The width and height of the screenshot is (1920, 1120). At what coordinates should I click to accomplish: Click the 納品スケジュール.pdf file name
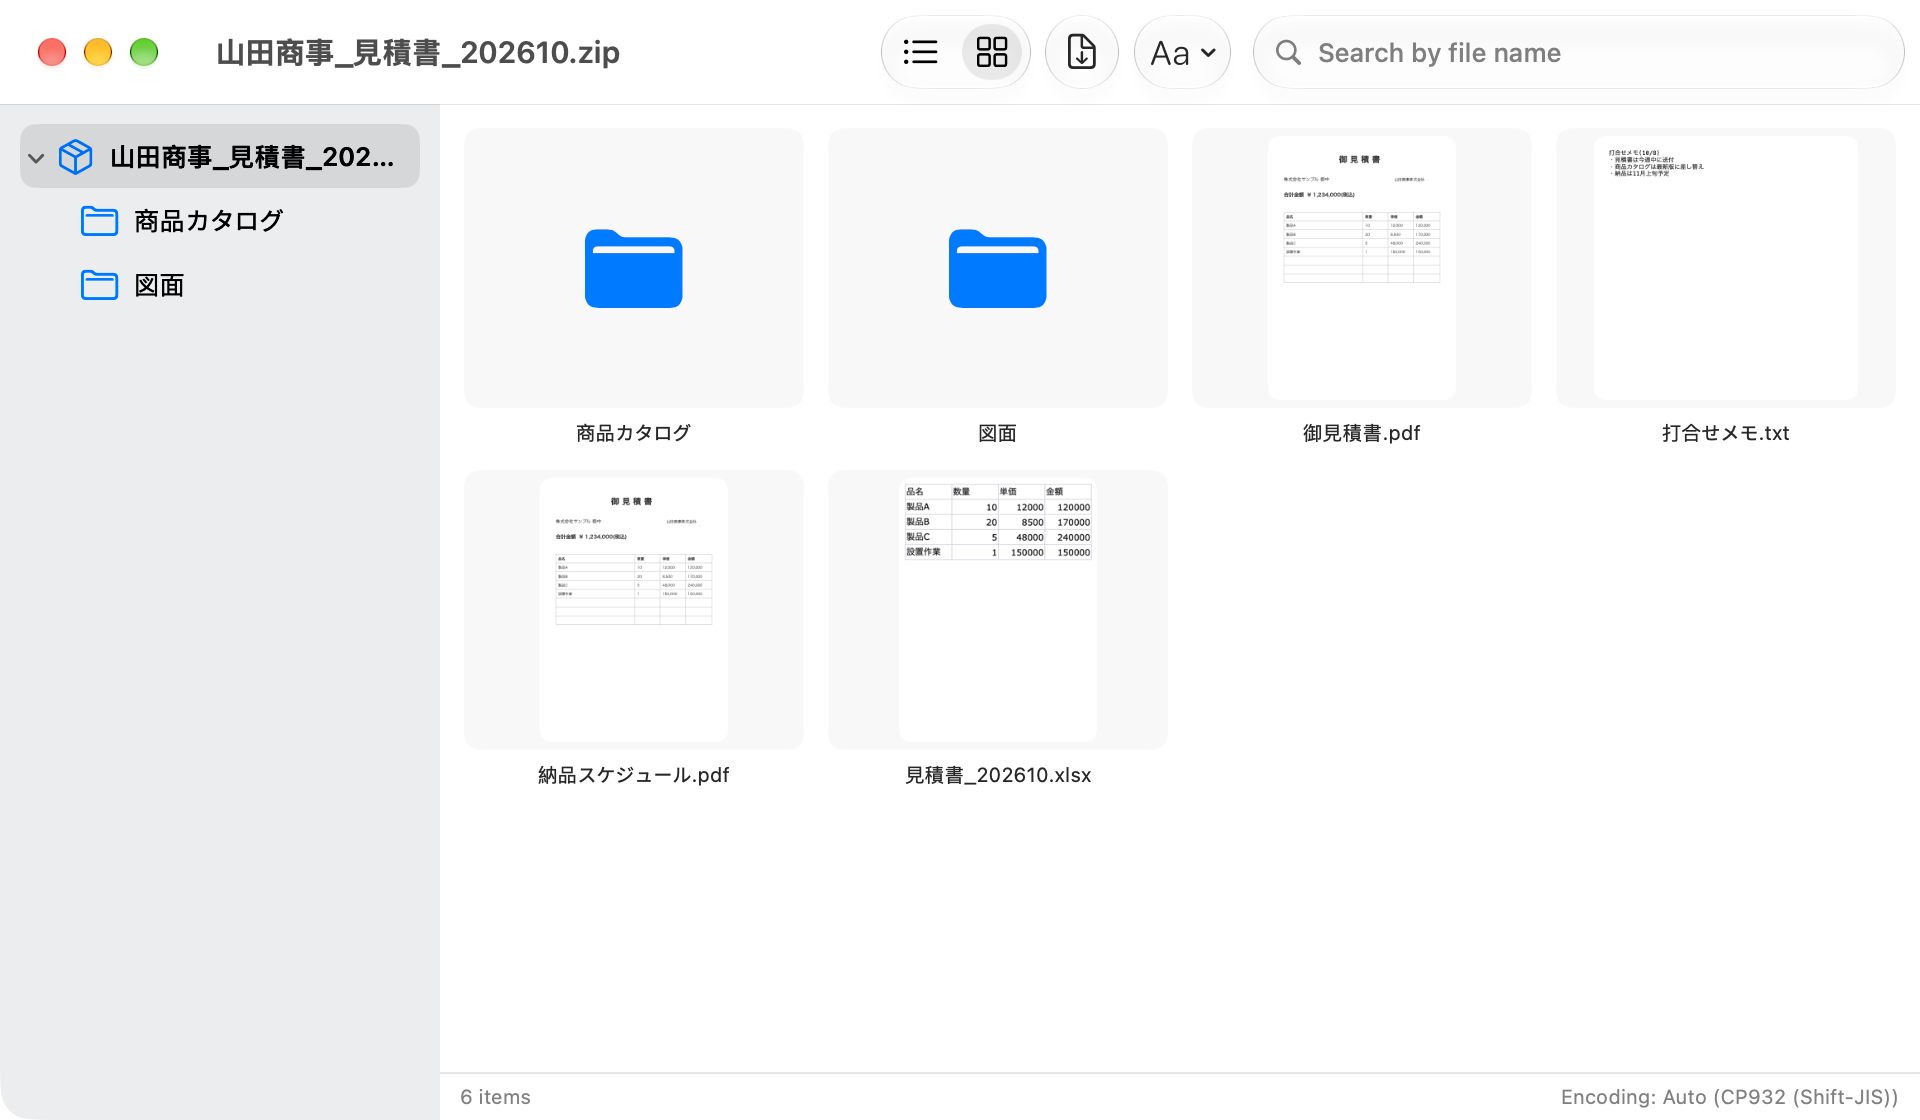(634, 775)
